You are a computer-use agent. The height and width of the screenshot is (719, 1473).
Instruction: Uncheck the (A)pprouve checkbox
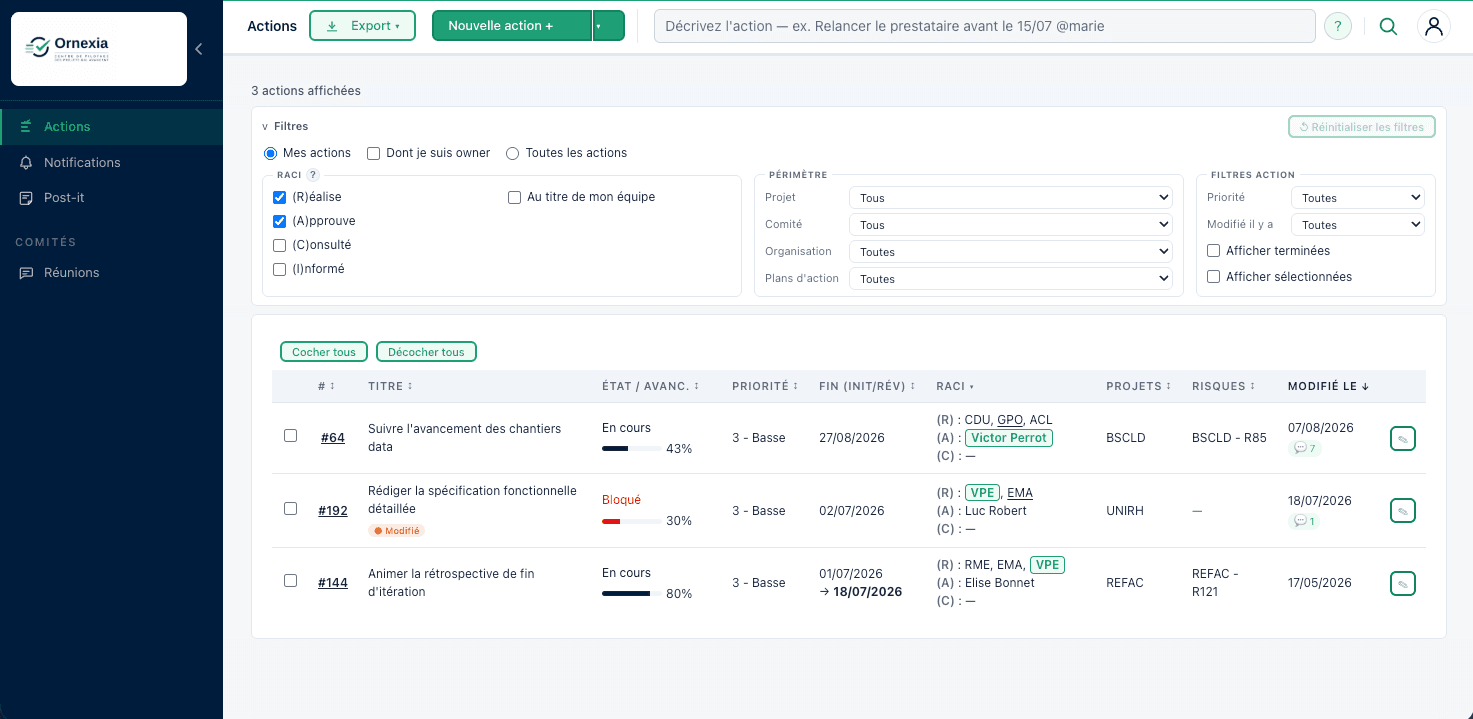[280, 222]
